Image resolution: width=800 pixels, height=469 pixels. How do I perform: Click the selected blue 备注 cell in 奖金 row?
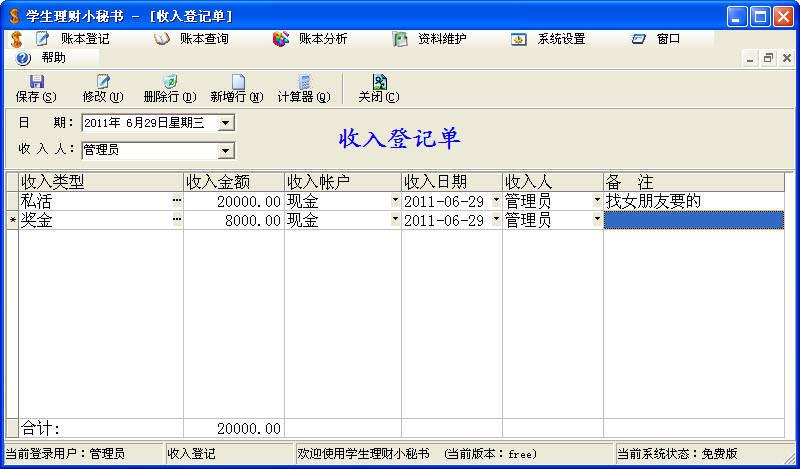click(x=694, y=220)
